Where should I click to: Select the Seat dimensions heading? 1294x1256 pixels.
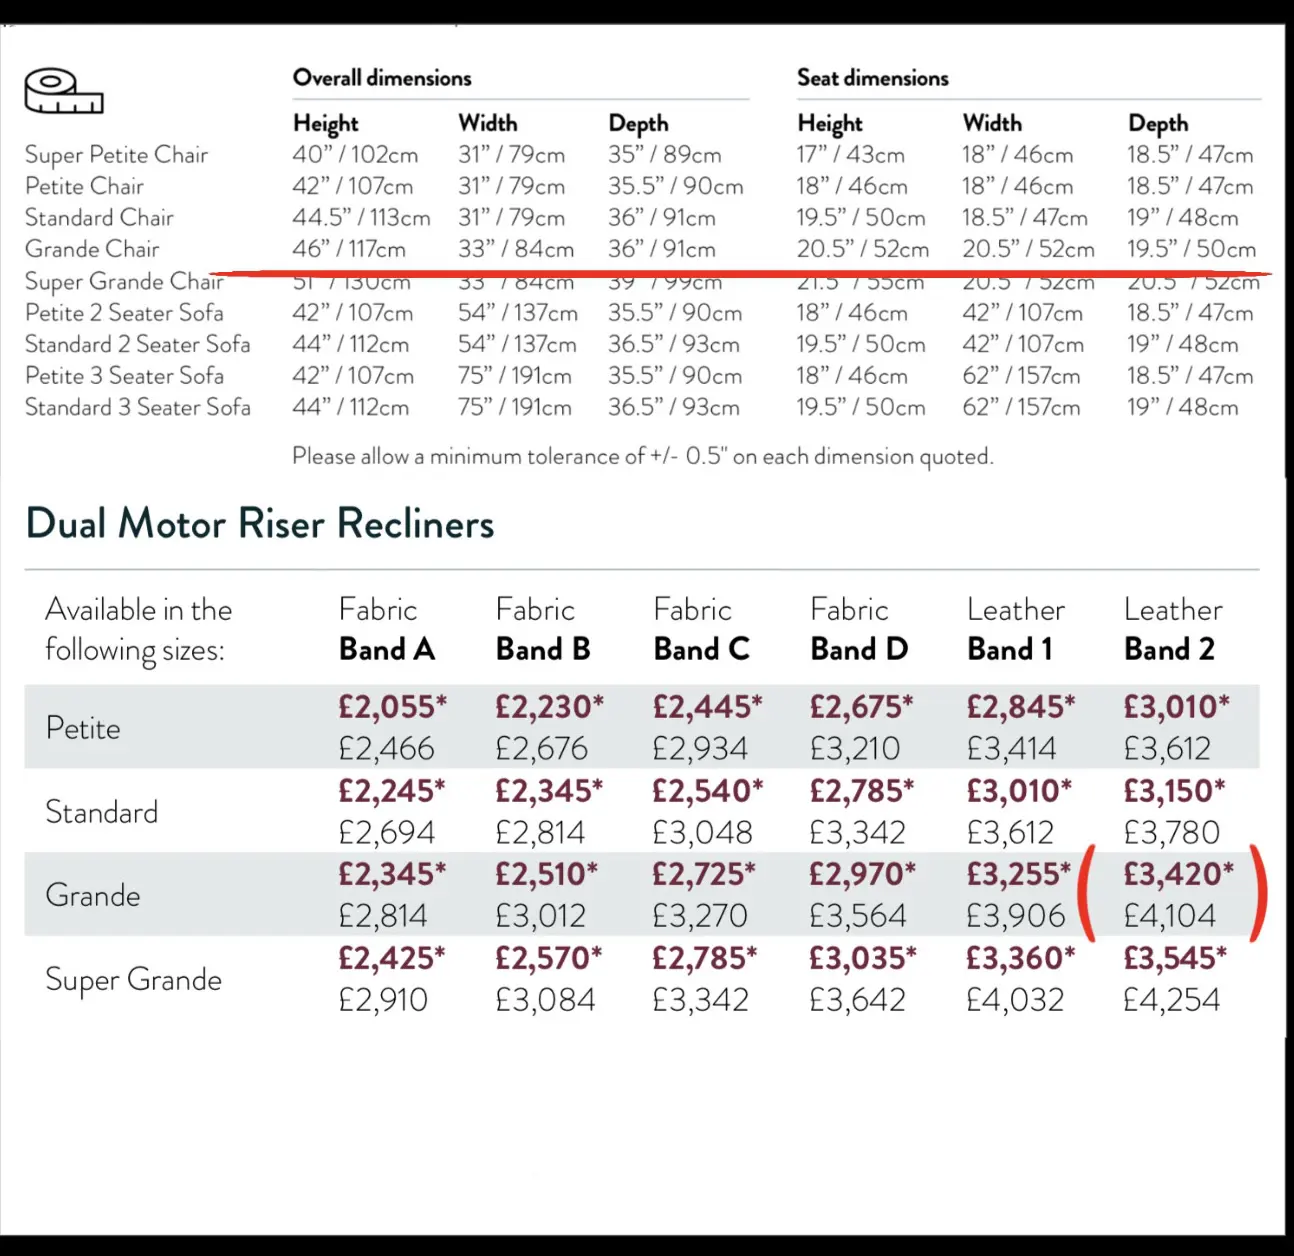872,78
